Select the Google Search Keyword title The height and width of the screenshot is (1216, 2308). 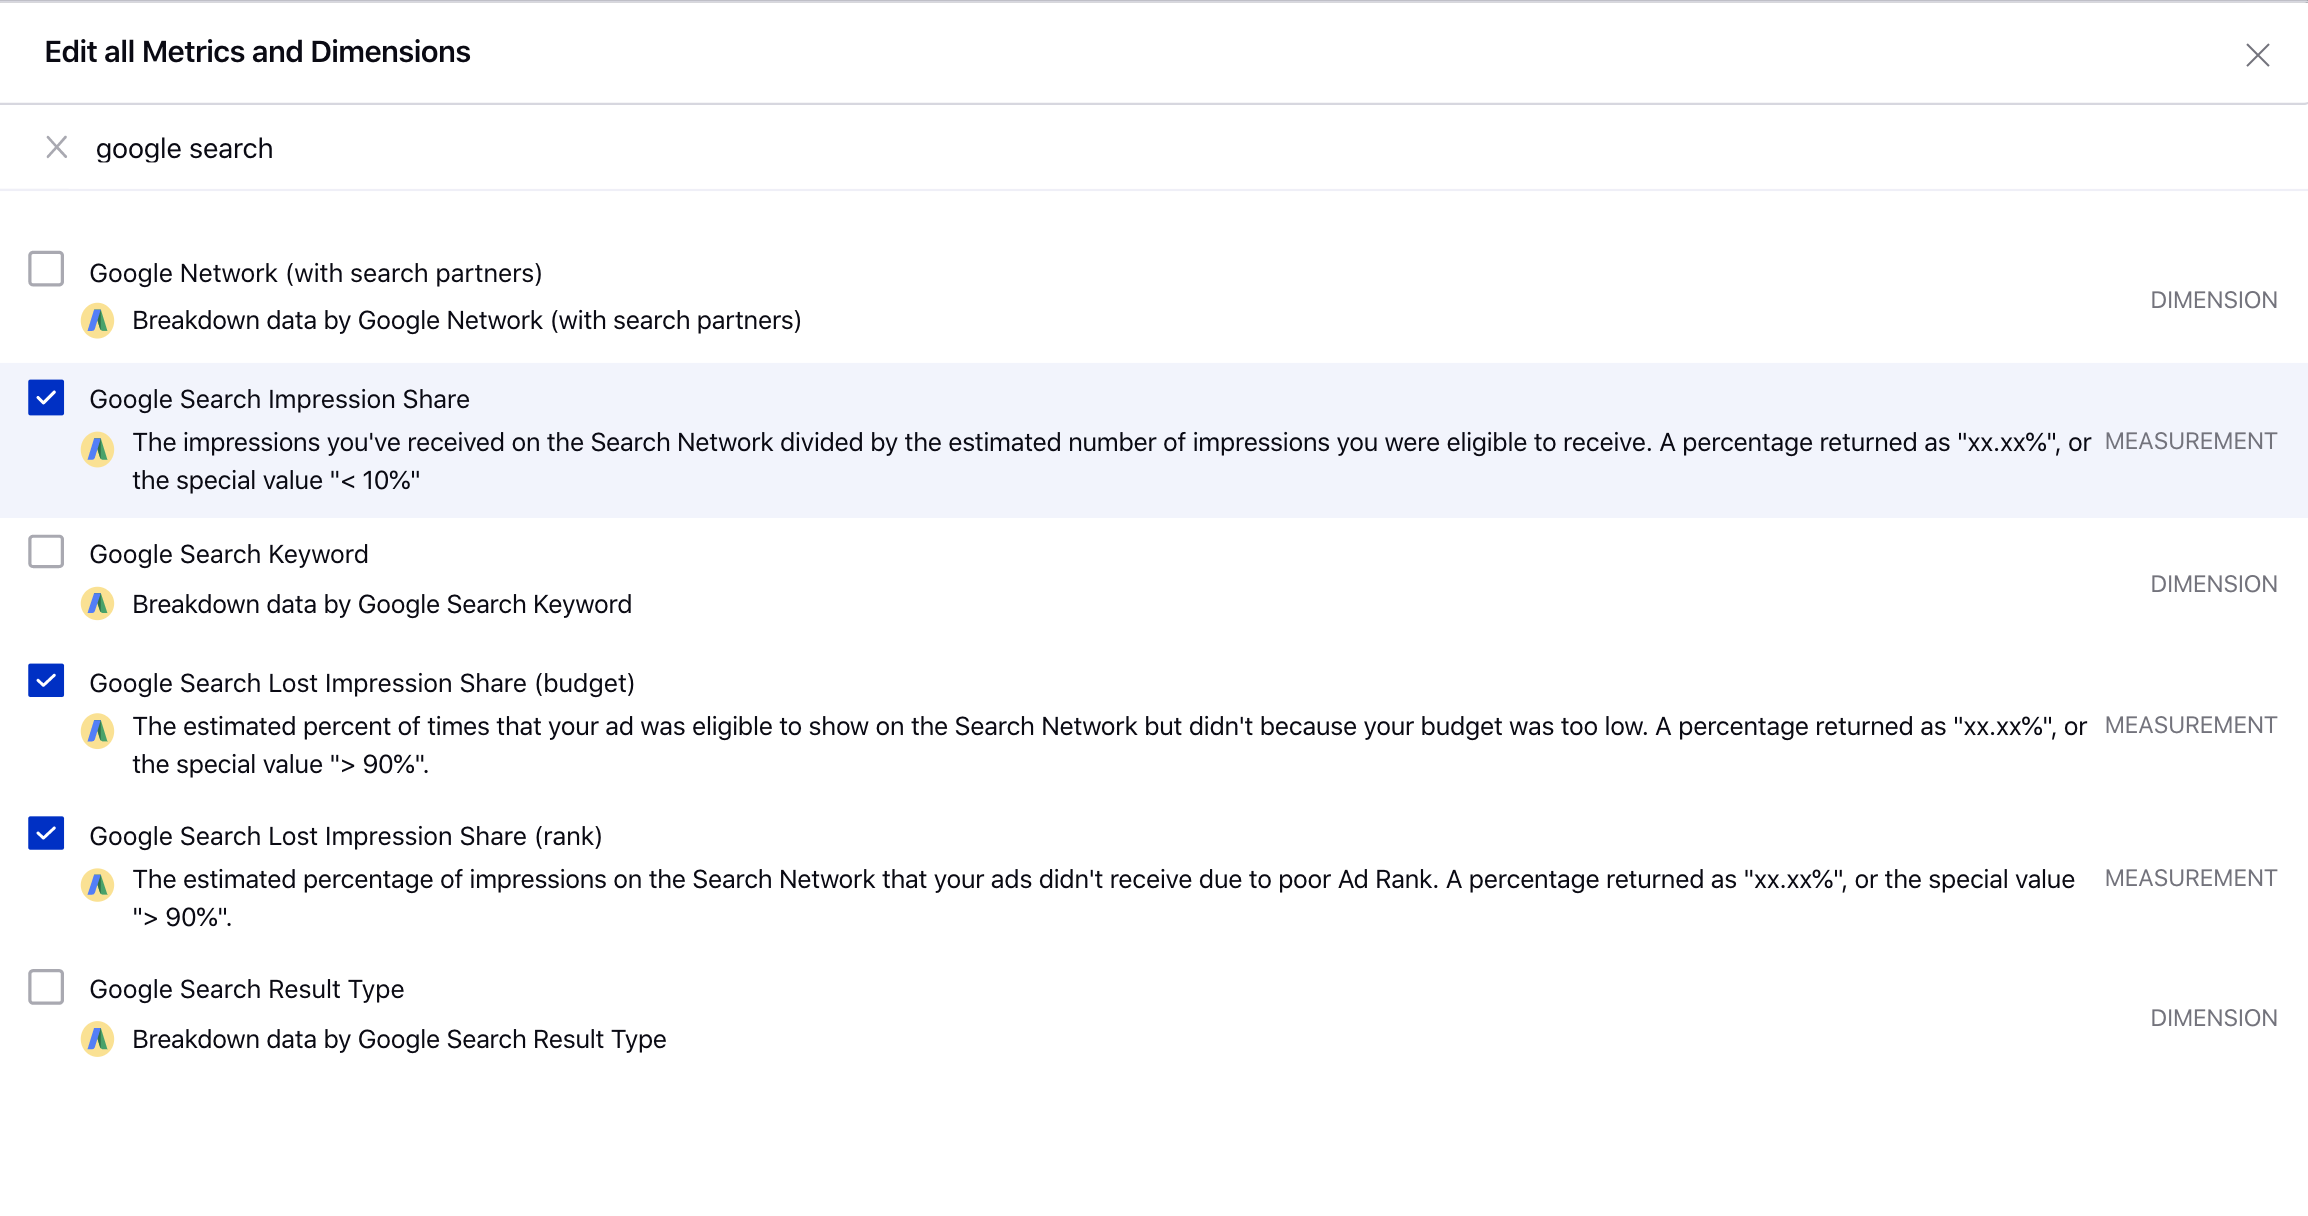tap(229, 554)
